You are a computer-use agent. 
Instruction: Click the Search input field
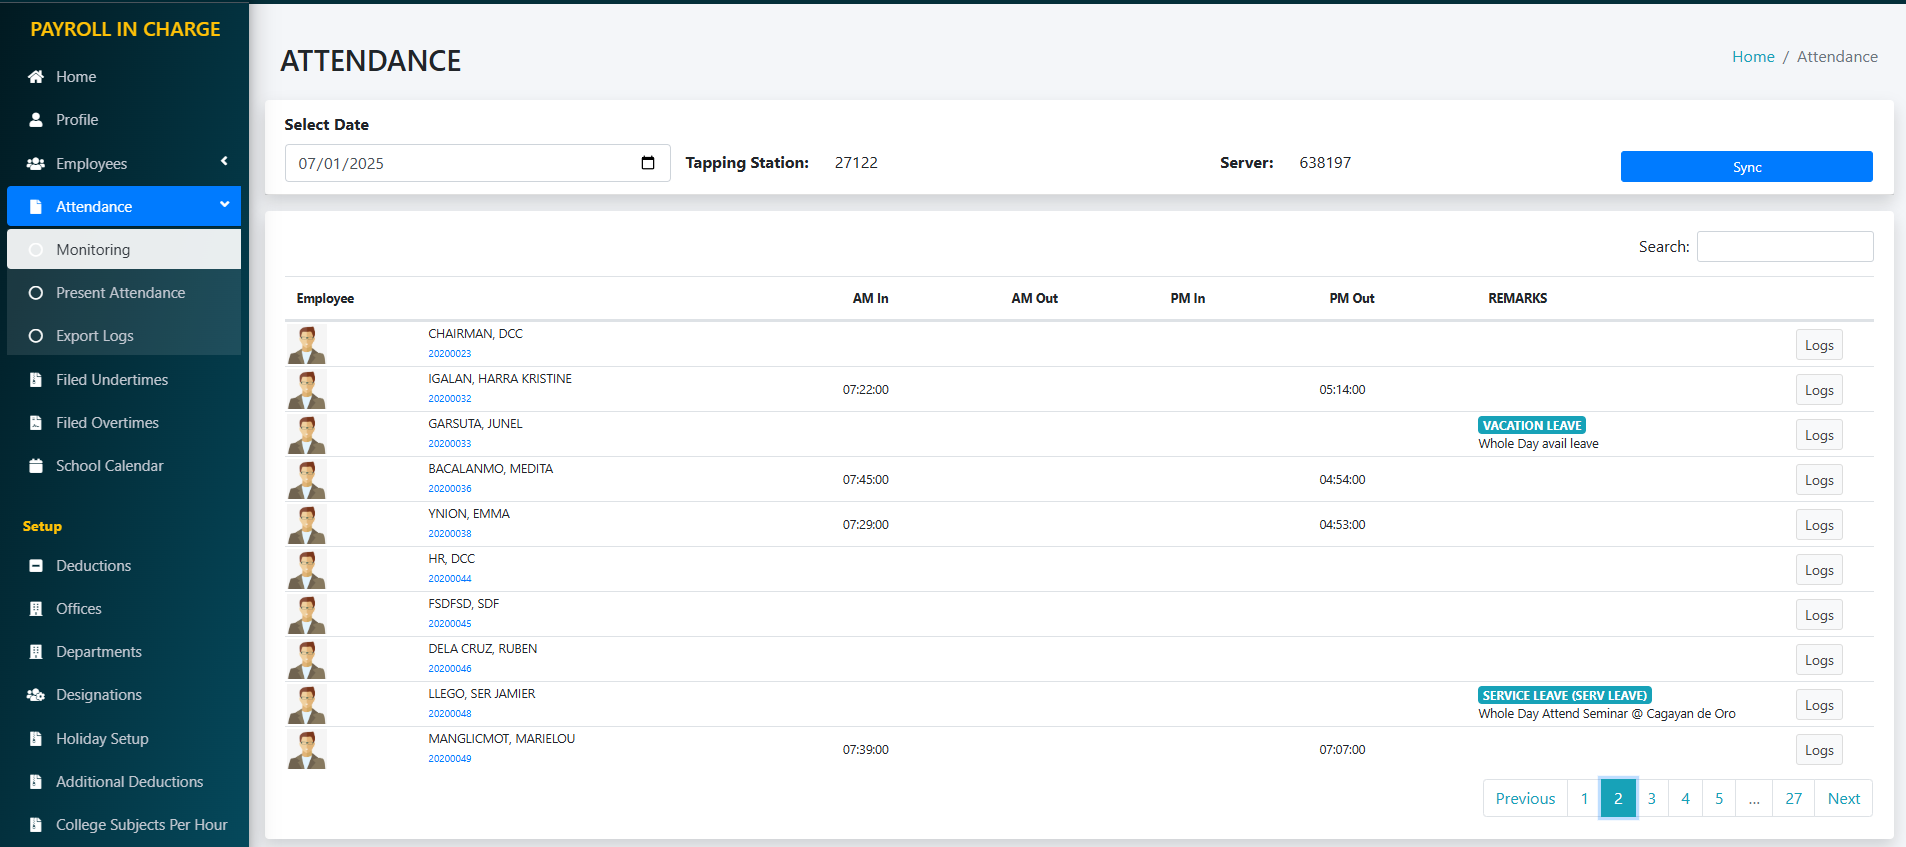(x=1784, y=247)
